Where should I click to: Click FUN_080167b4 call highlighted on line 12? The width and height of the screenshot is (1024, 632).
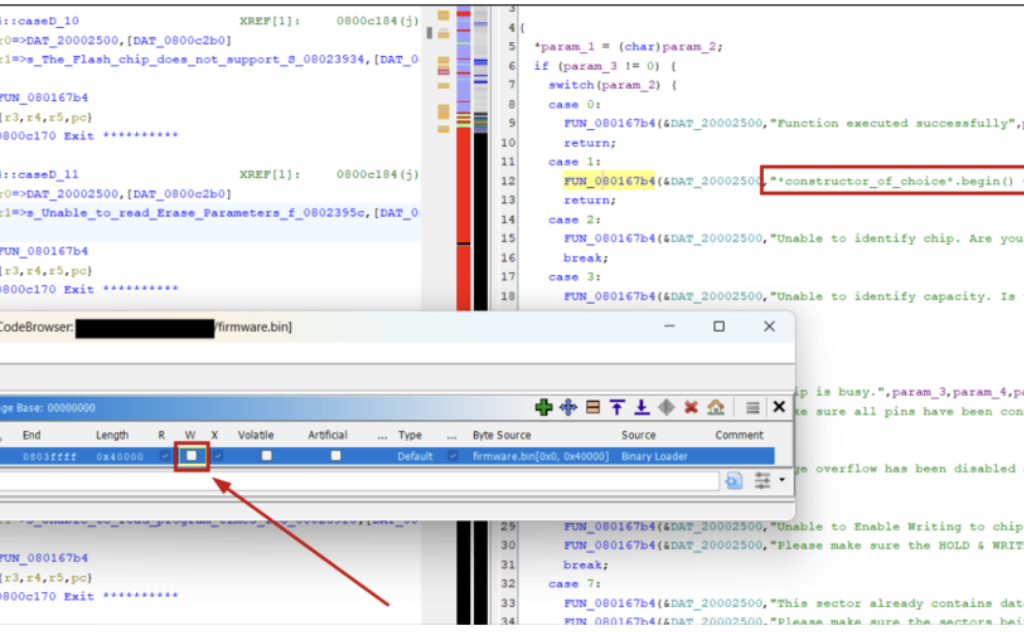(609, 181)
